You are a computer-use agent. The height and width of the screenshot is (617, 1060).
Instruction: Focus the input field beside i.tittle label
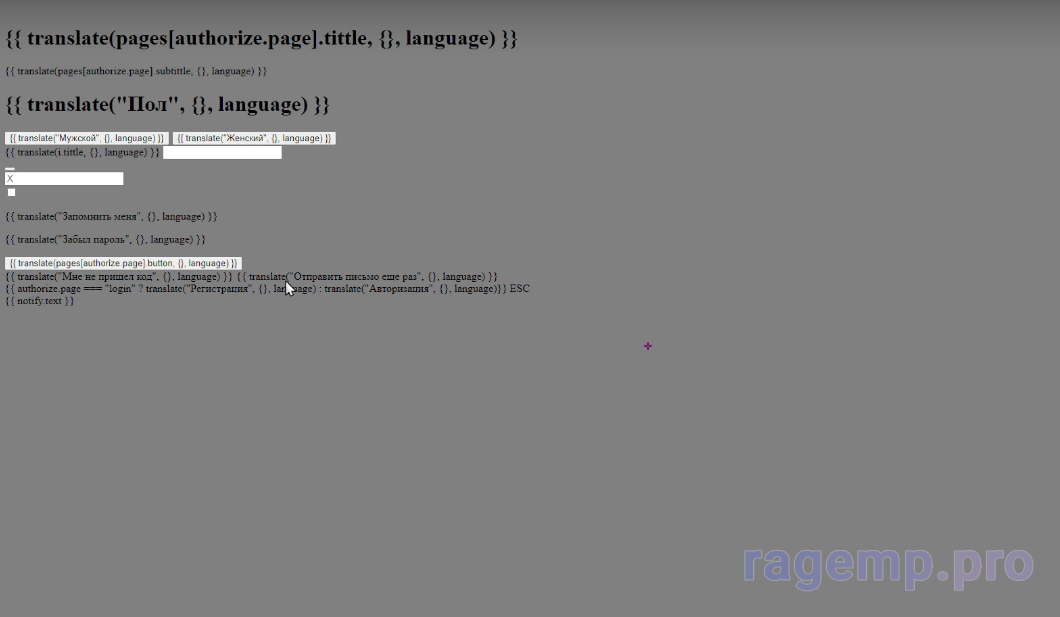point(222,153)
